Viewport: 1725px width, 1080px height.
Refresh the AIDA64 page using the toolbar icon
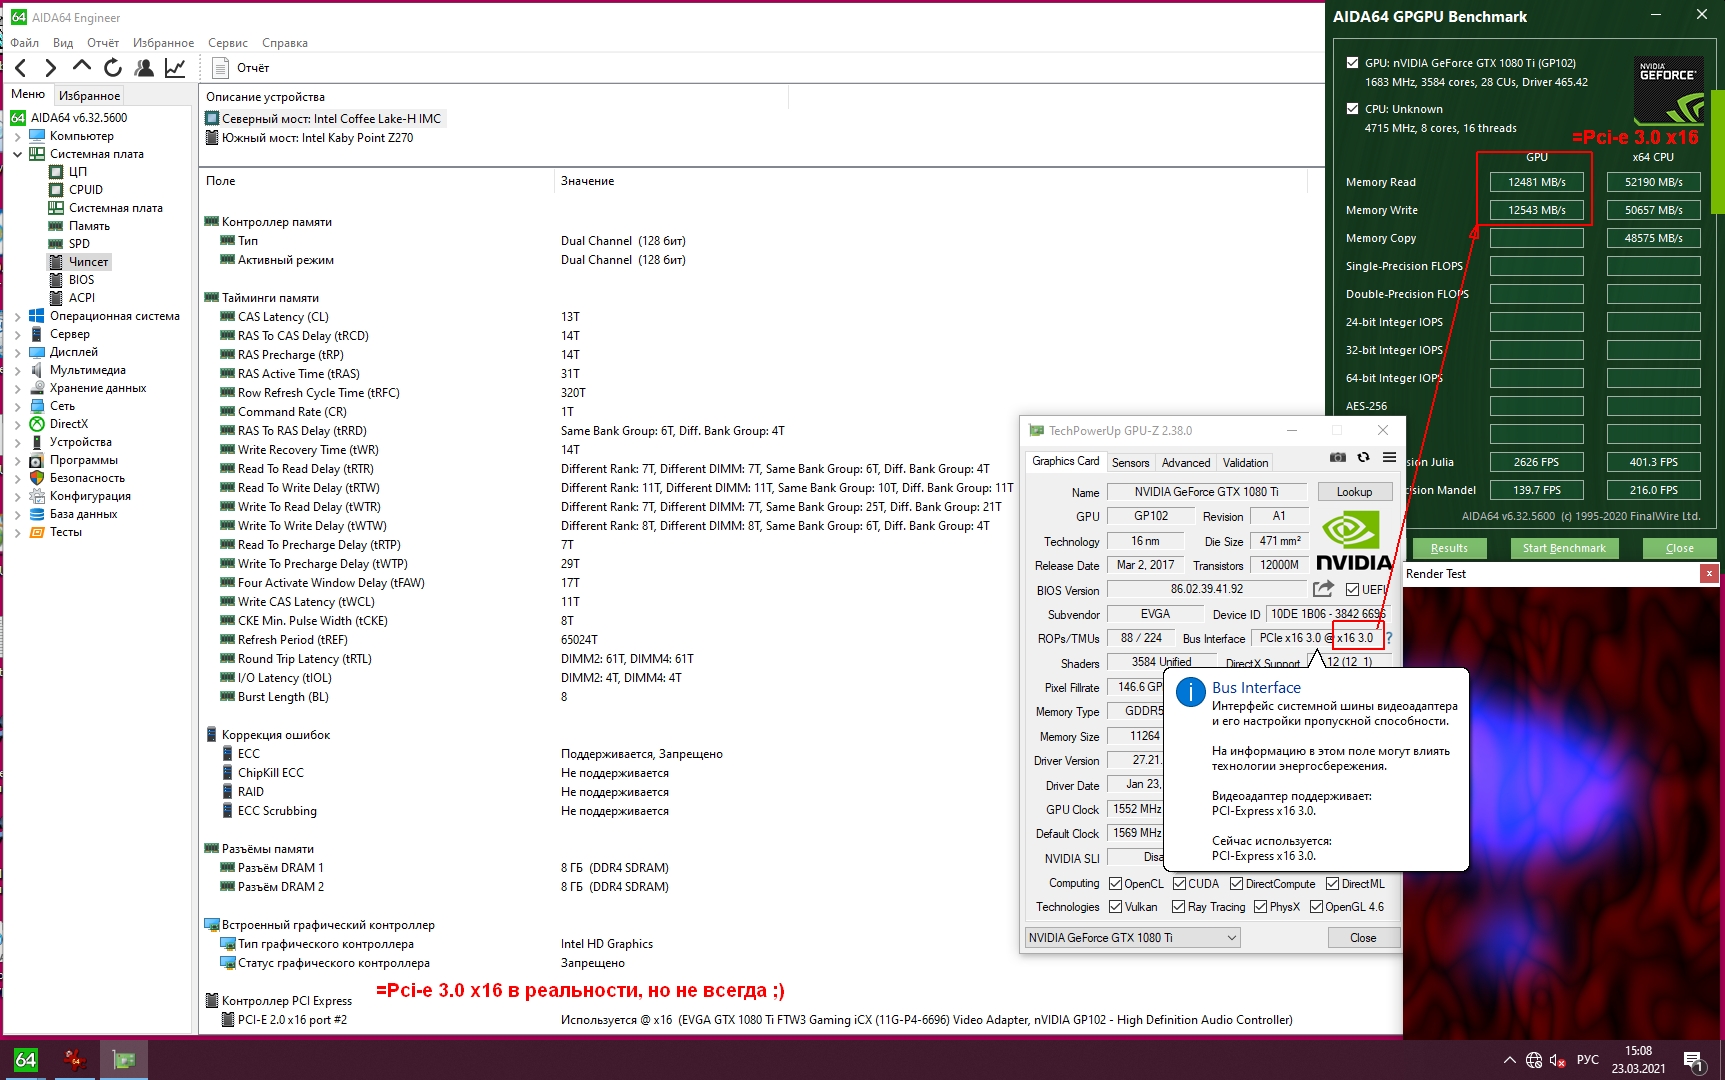[113, 67]
